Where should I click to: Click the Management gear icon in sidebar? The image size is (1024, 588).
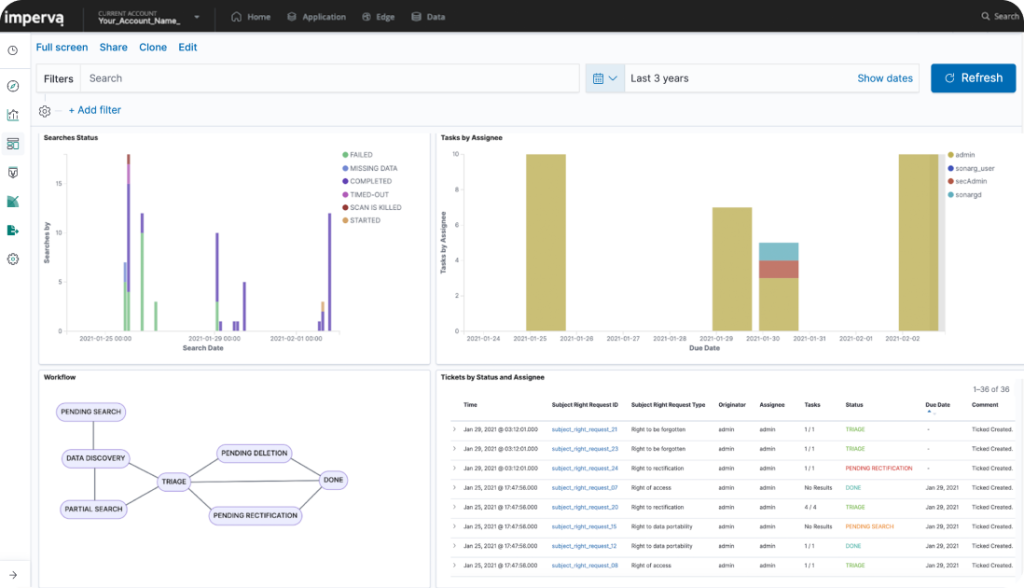pyautogui.click(x=13, y=259)
